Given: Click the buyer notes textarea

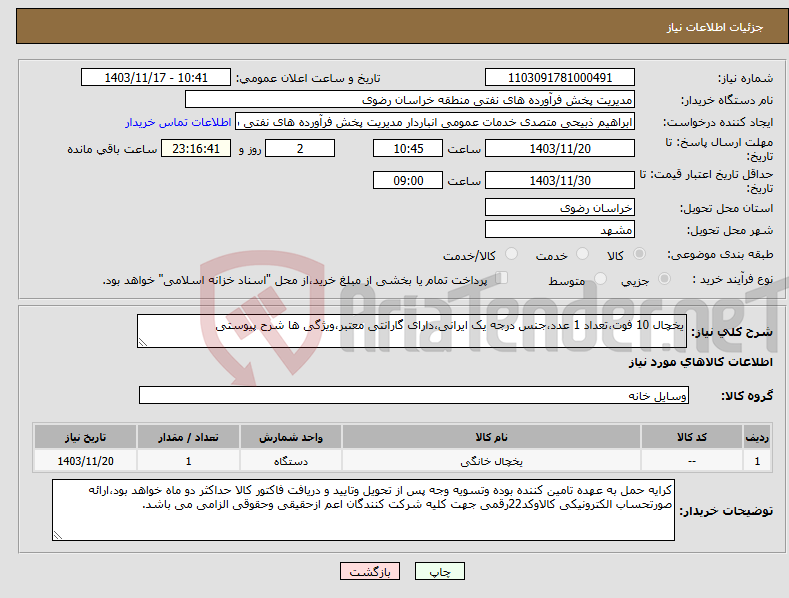Looking at the screenshot, I should tap(363, 510).
